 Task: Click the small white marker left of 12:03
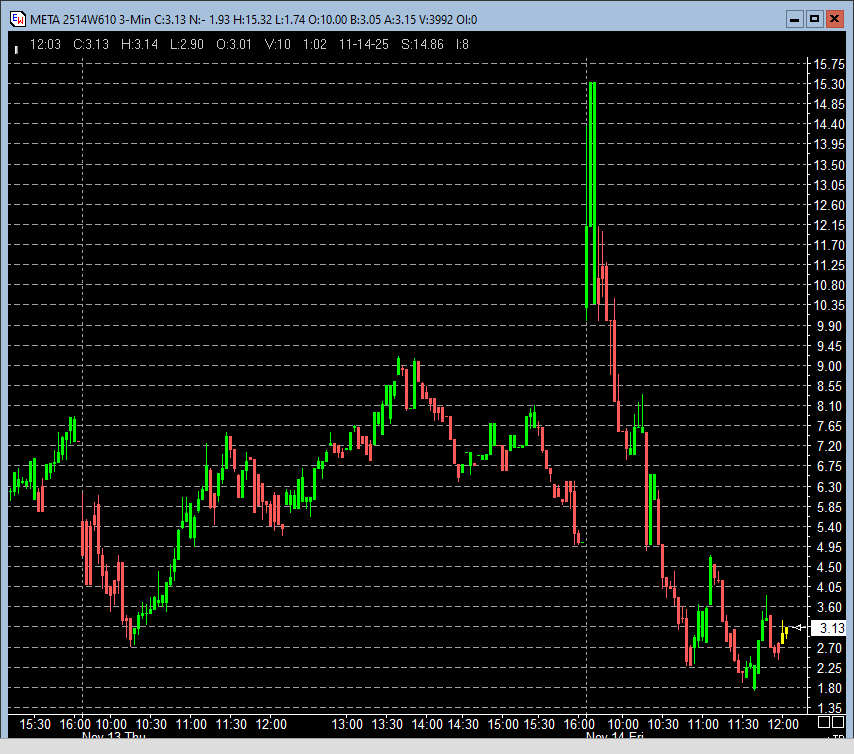coord(16,47)
